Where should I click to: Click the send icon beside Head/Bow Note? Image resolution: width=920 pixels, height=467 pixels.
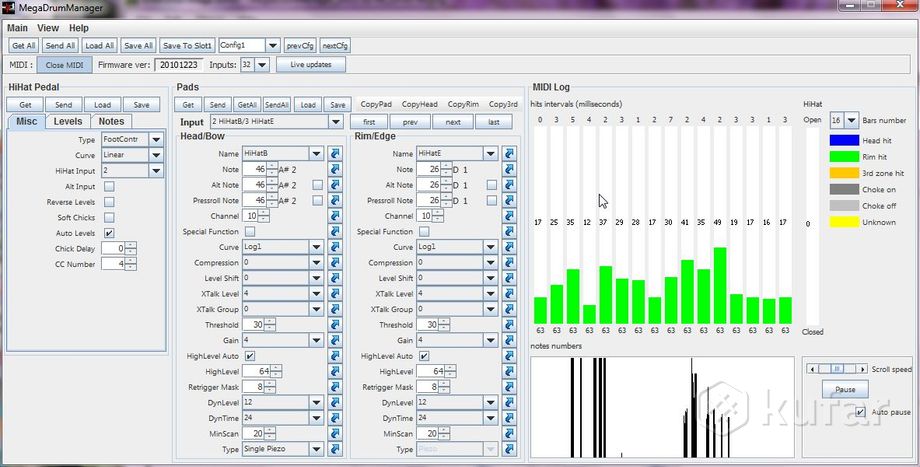click(335, 169)
